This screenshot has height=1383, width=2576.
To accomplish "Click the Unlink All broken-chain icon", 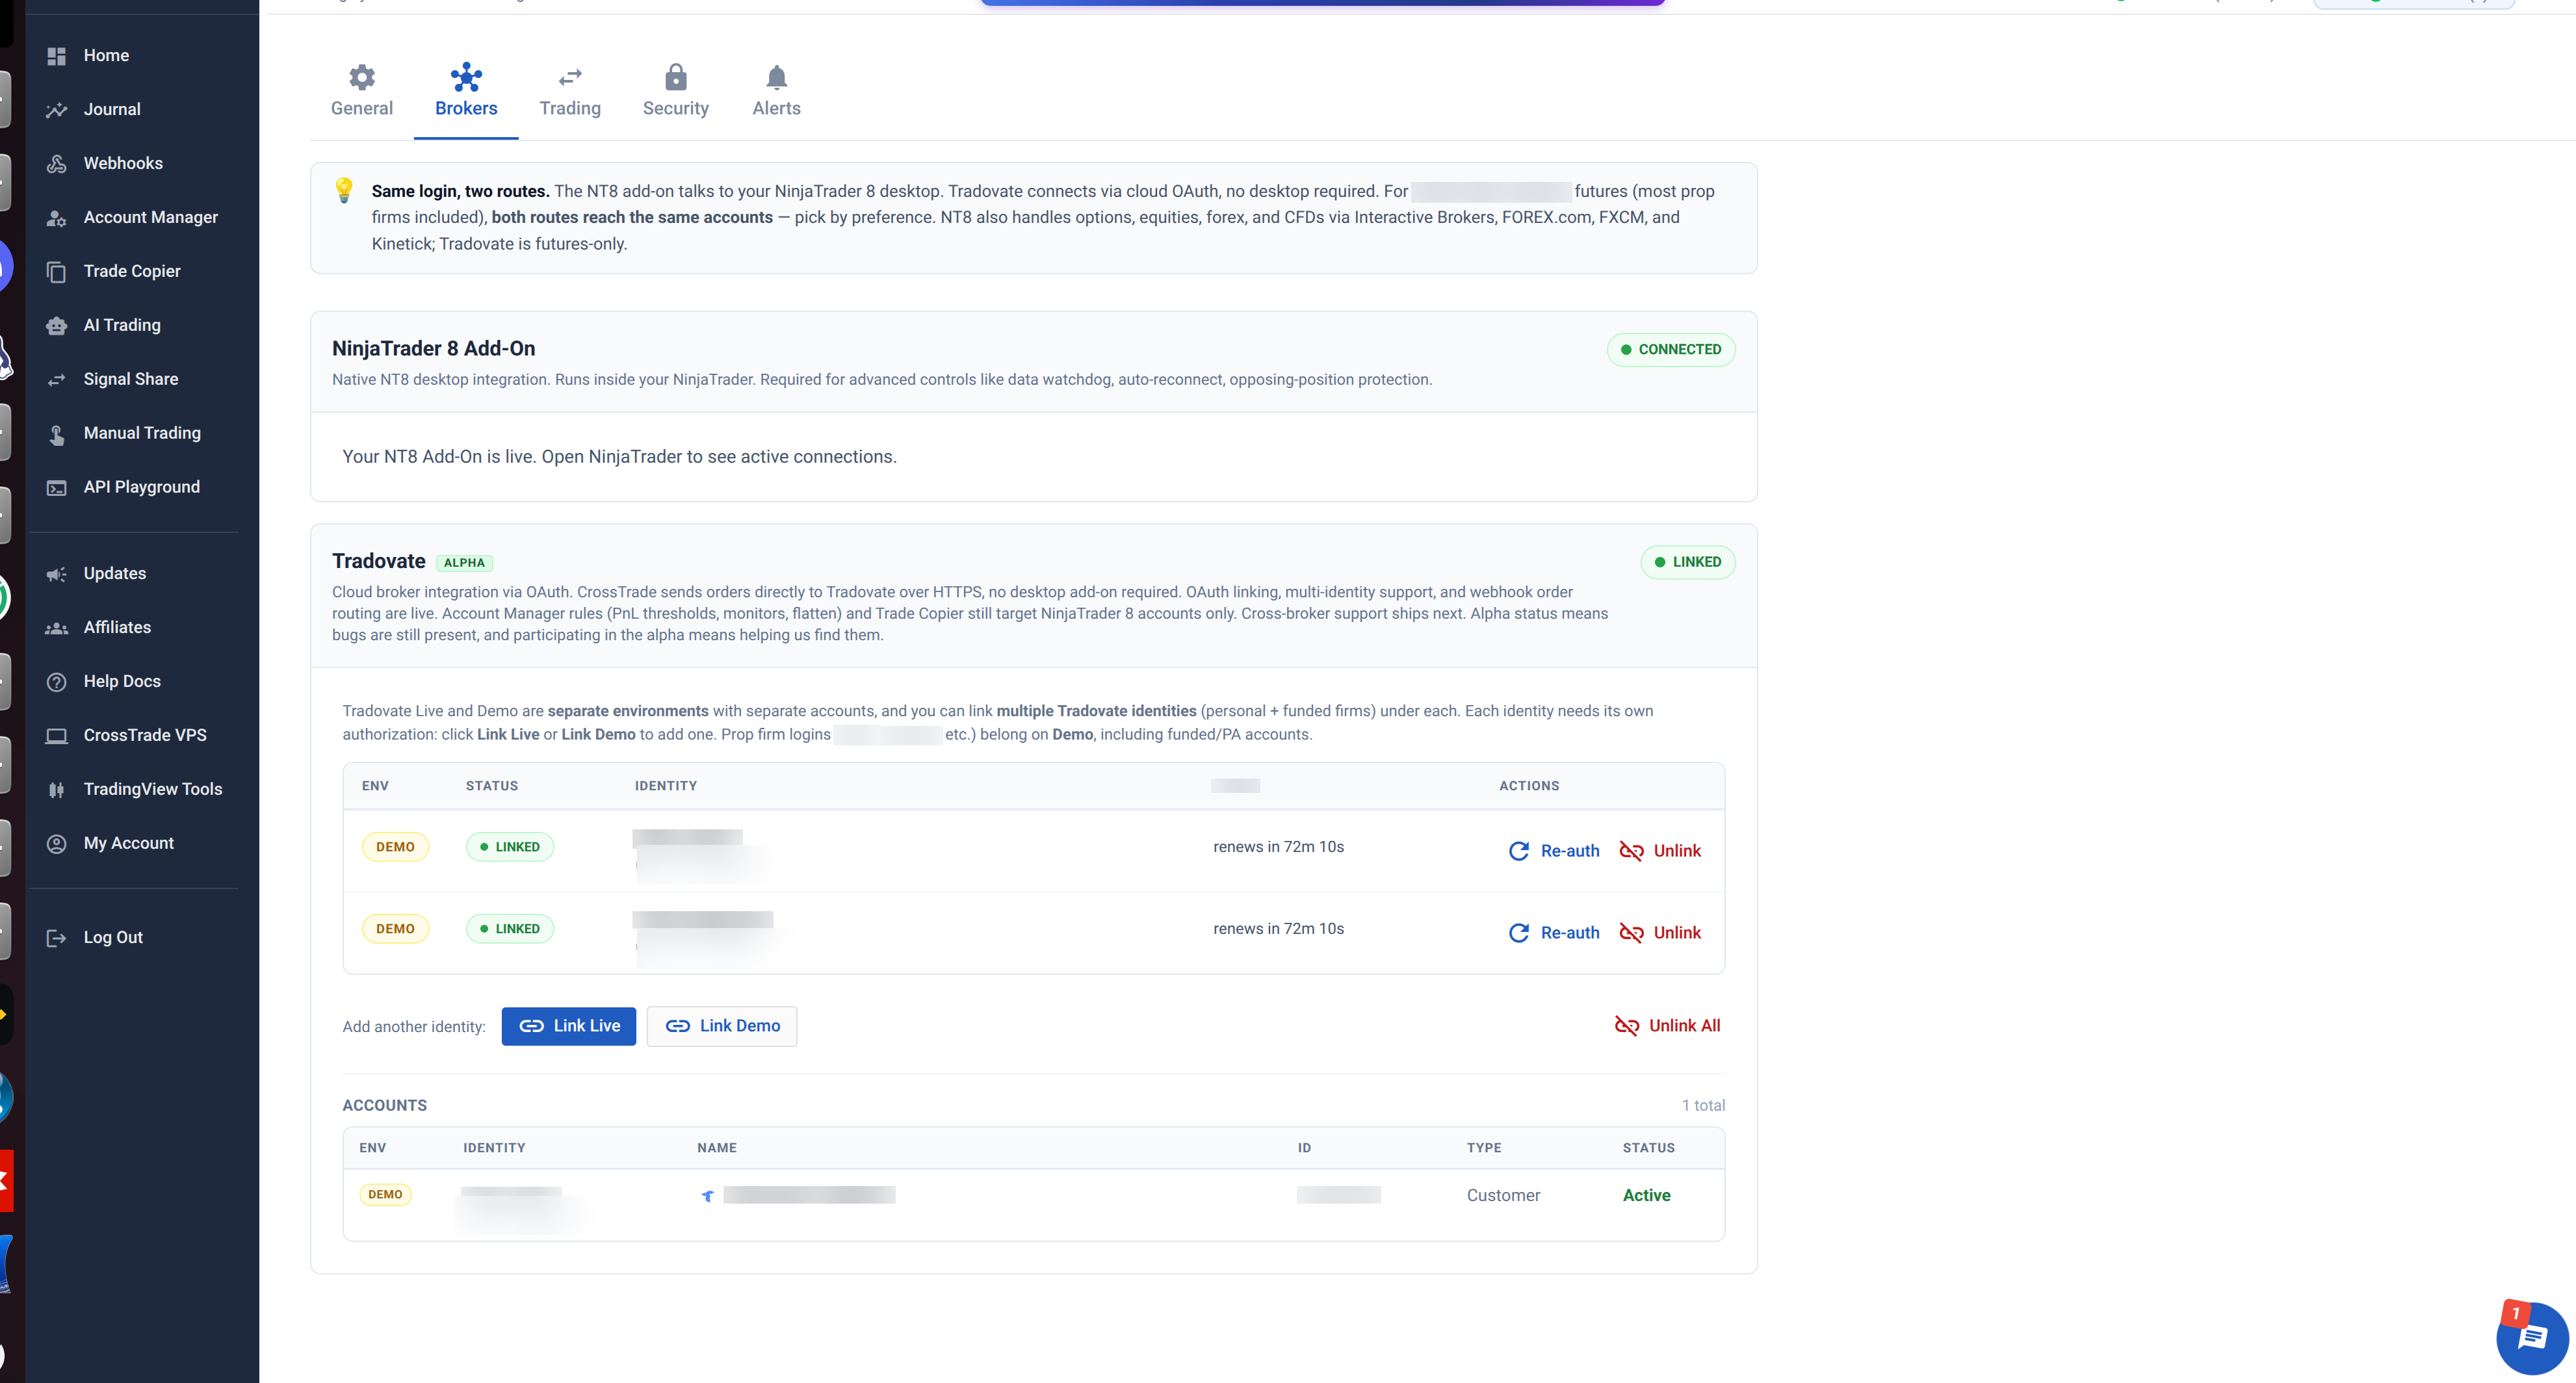I will click(x=1627, y=1026).
